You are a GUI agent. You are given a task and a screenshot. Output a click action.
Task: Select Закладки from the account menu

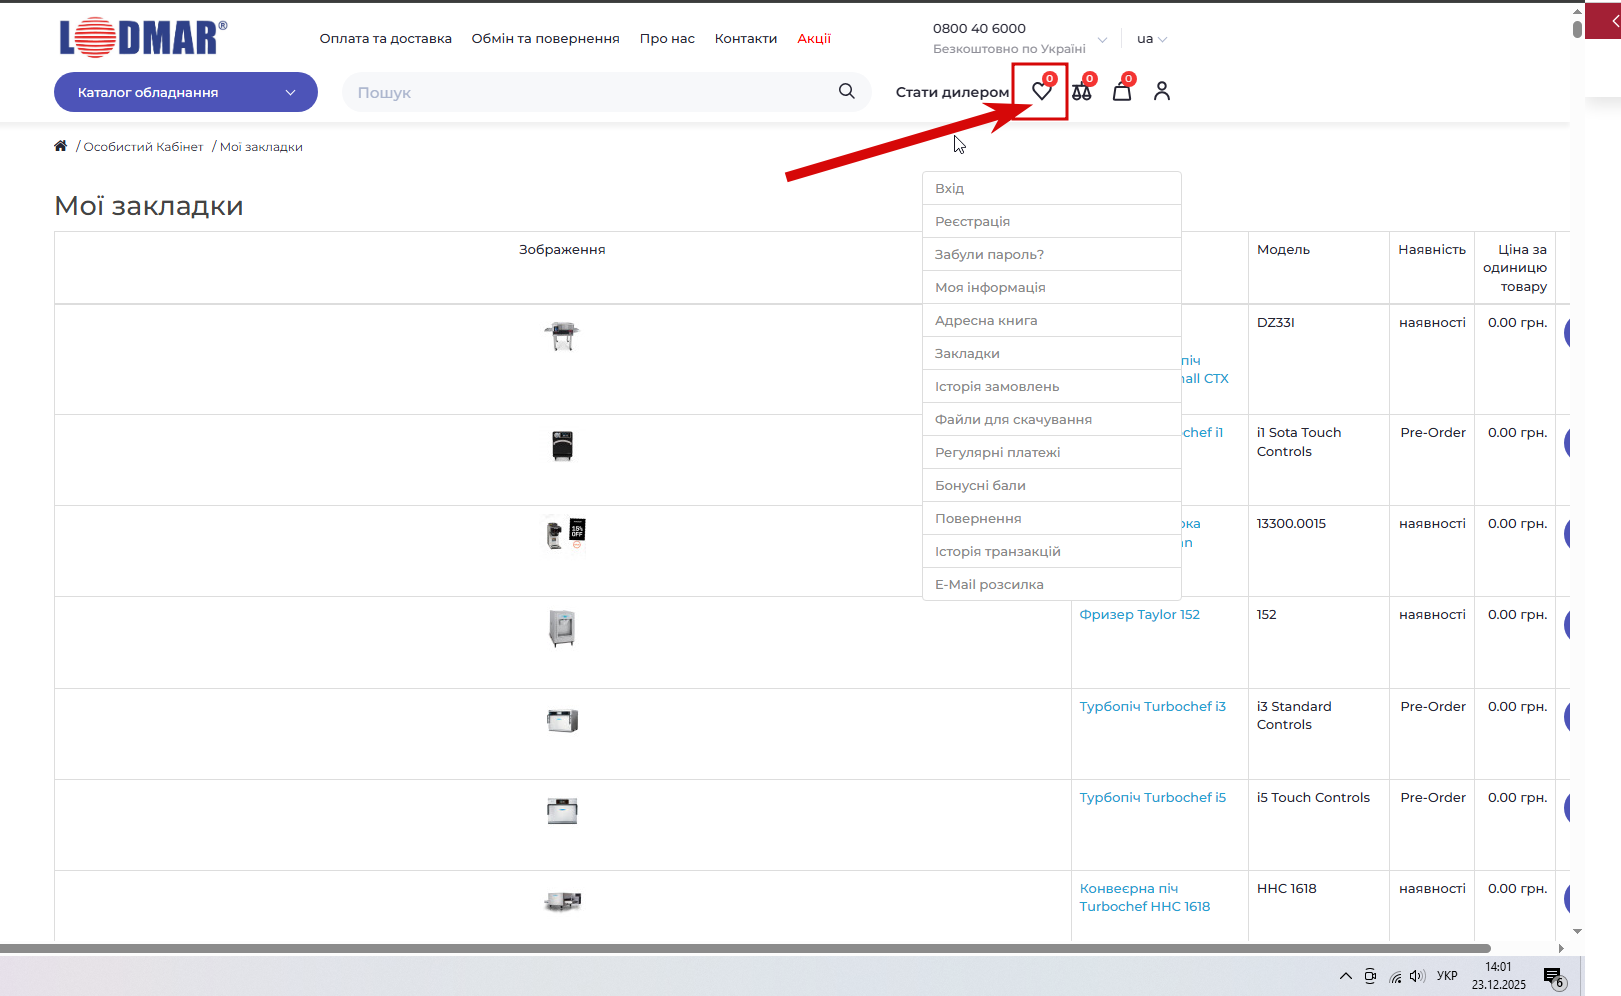pos(1052,353)
